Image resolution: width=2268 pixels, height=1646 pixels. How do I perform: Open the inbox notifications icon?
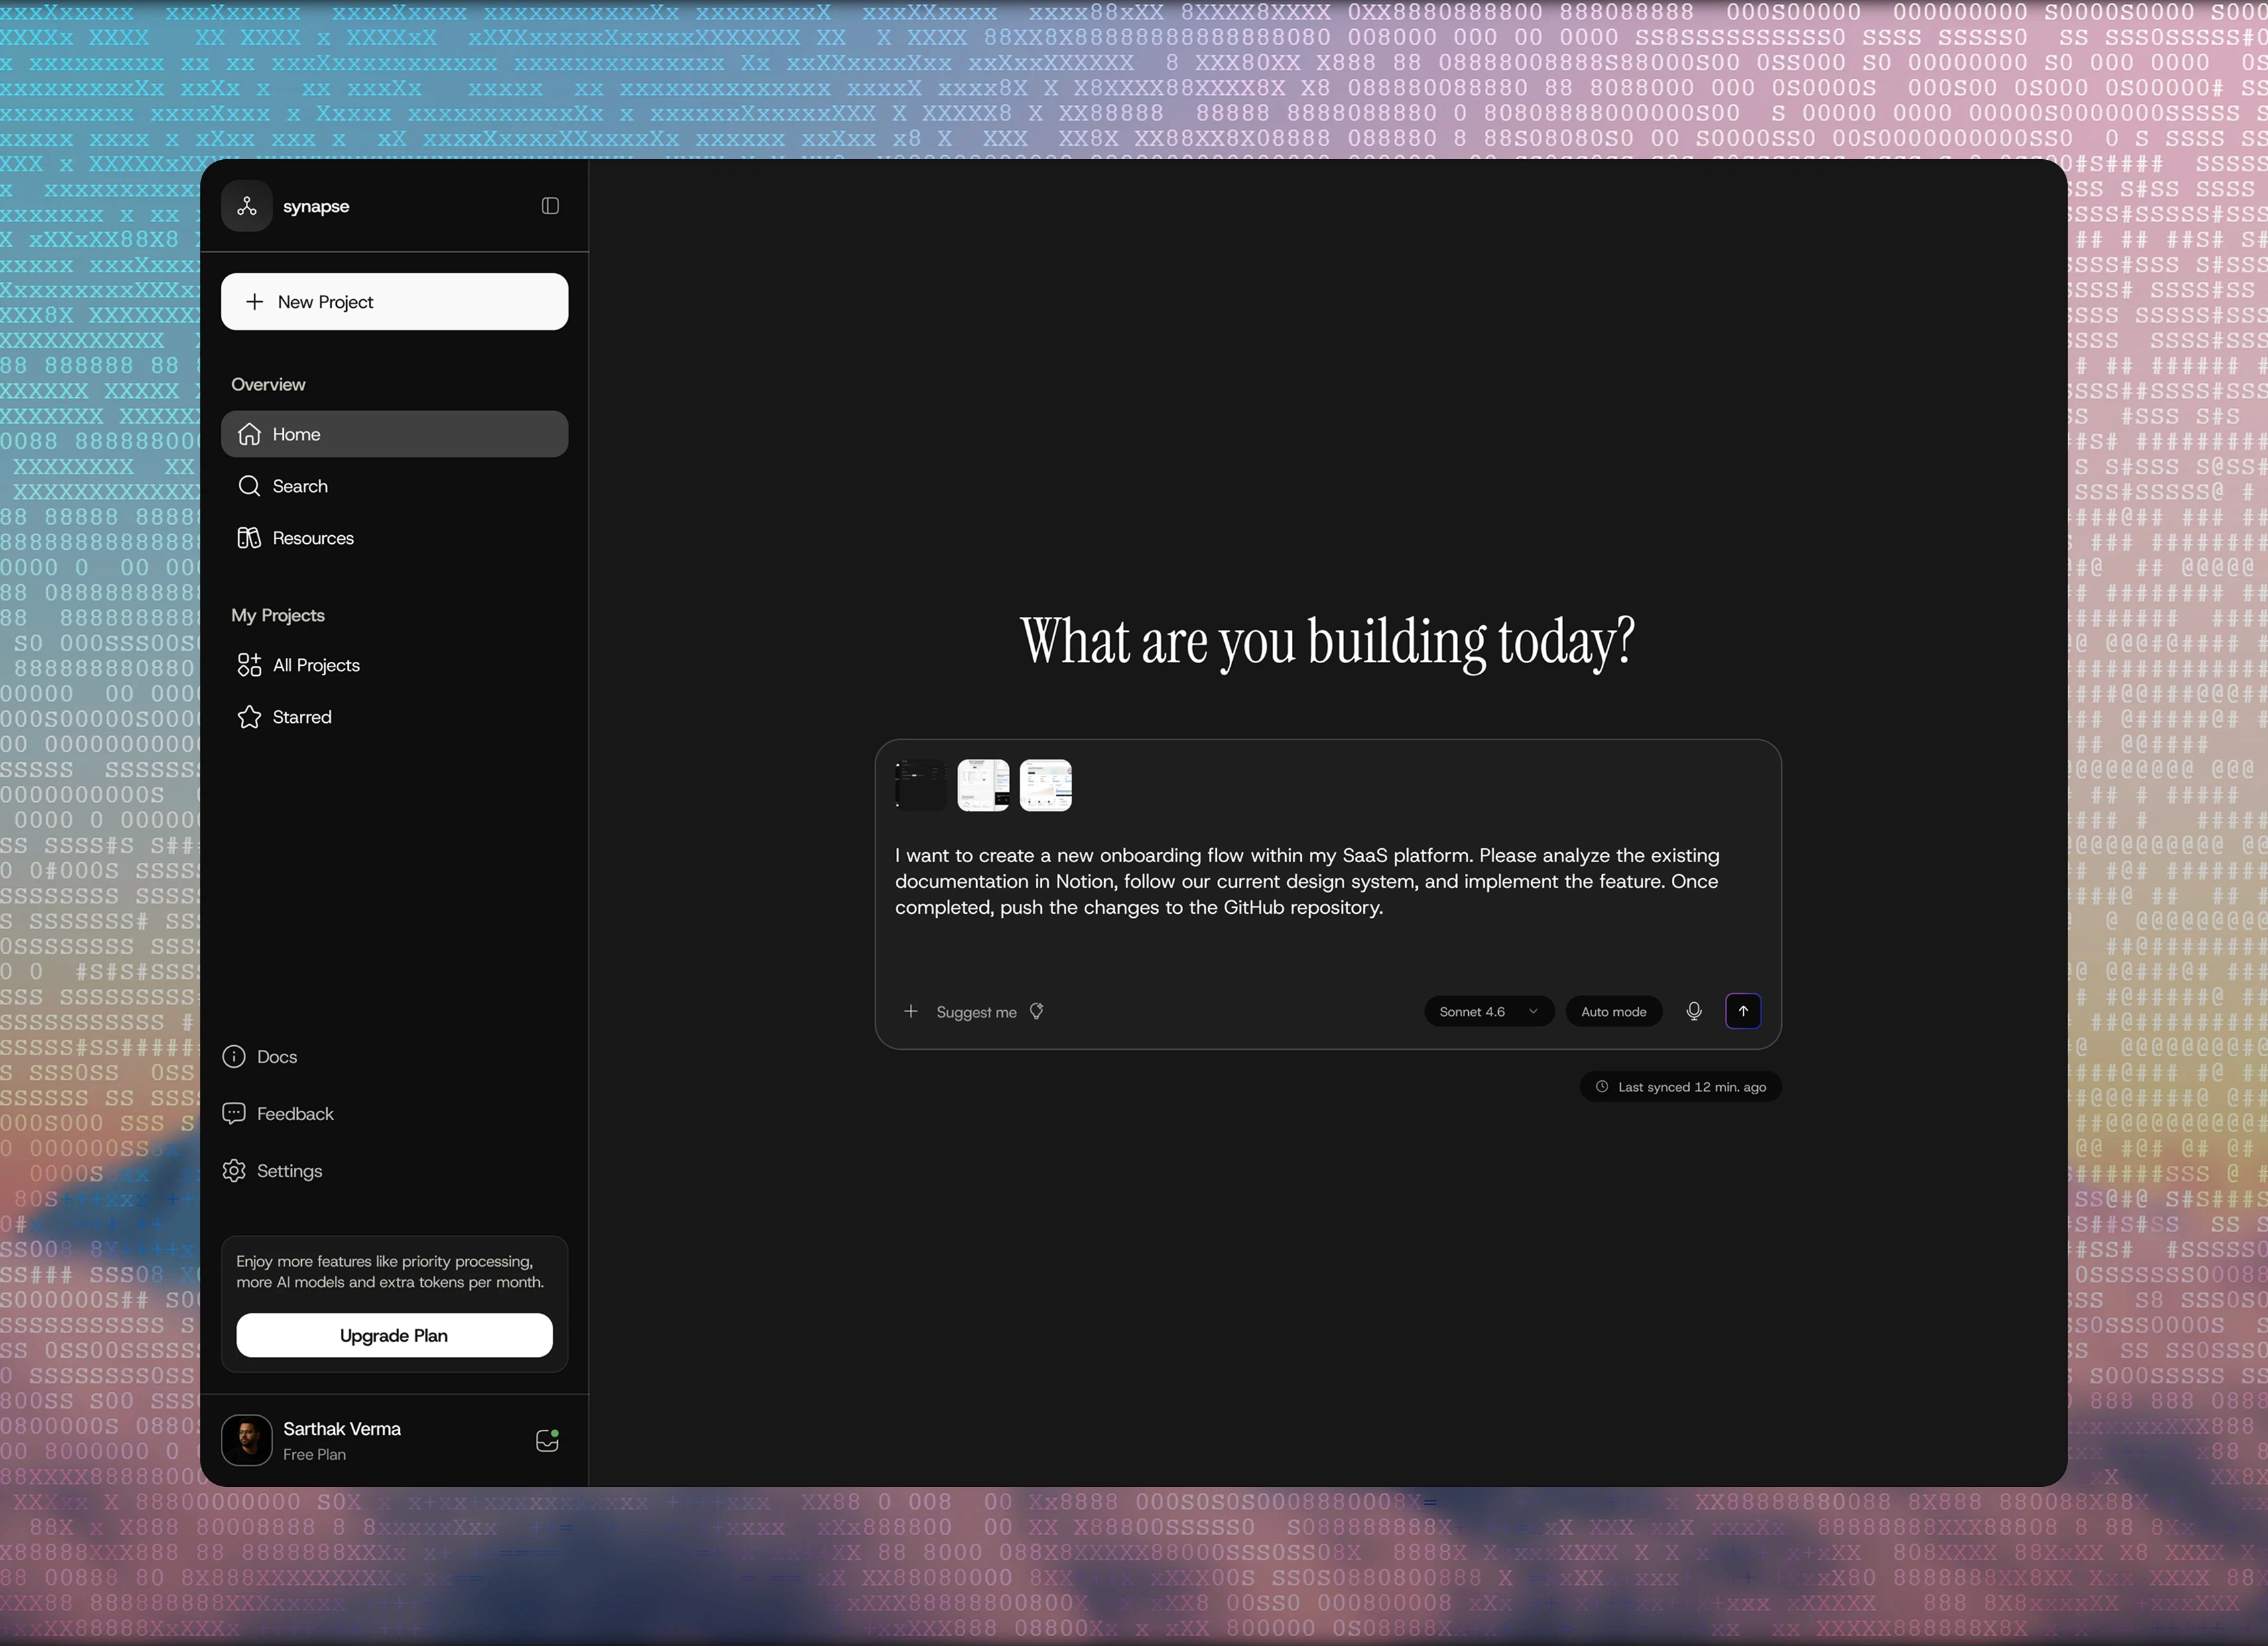coord(547,1440)
